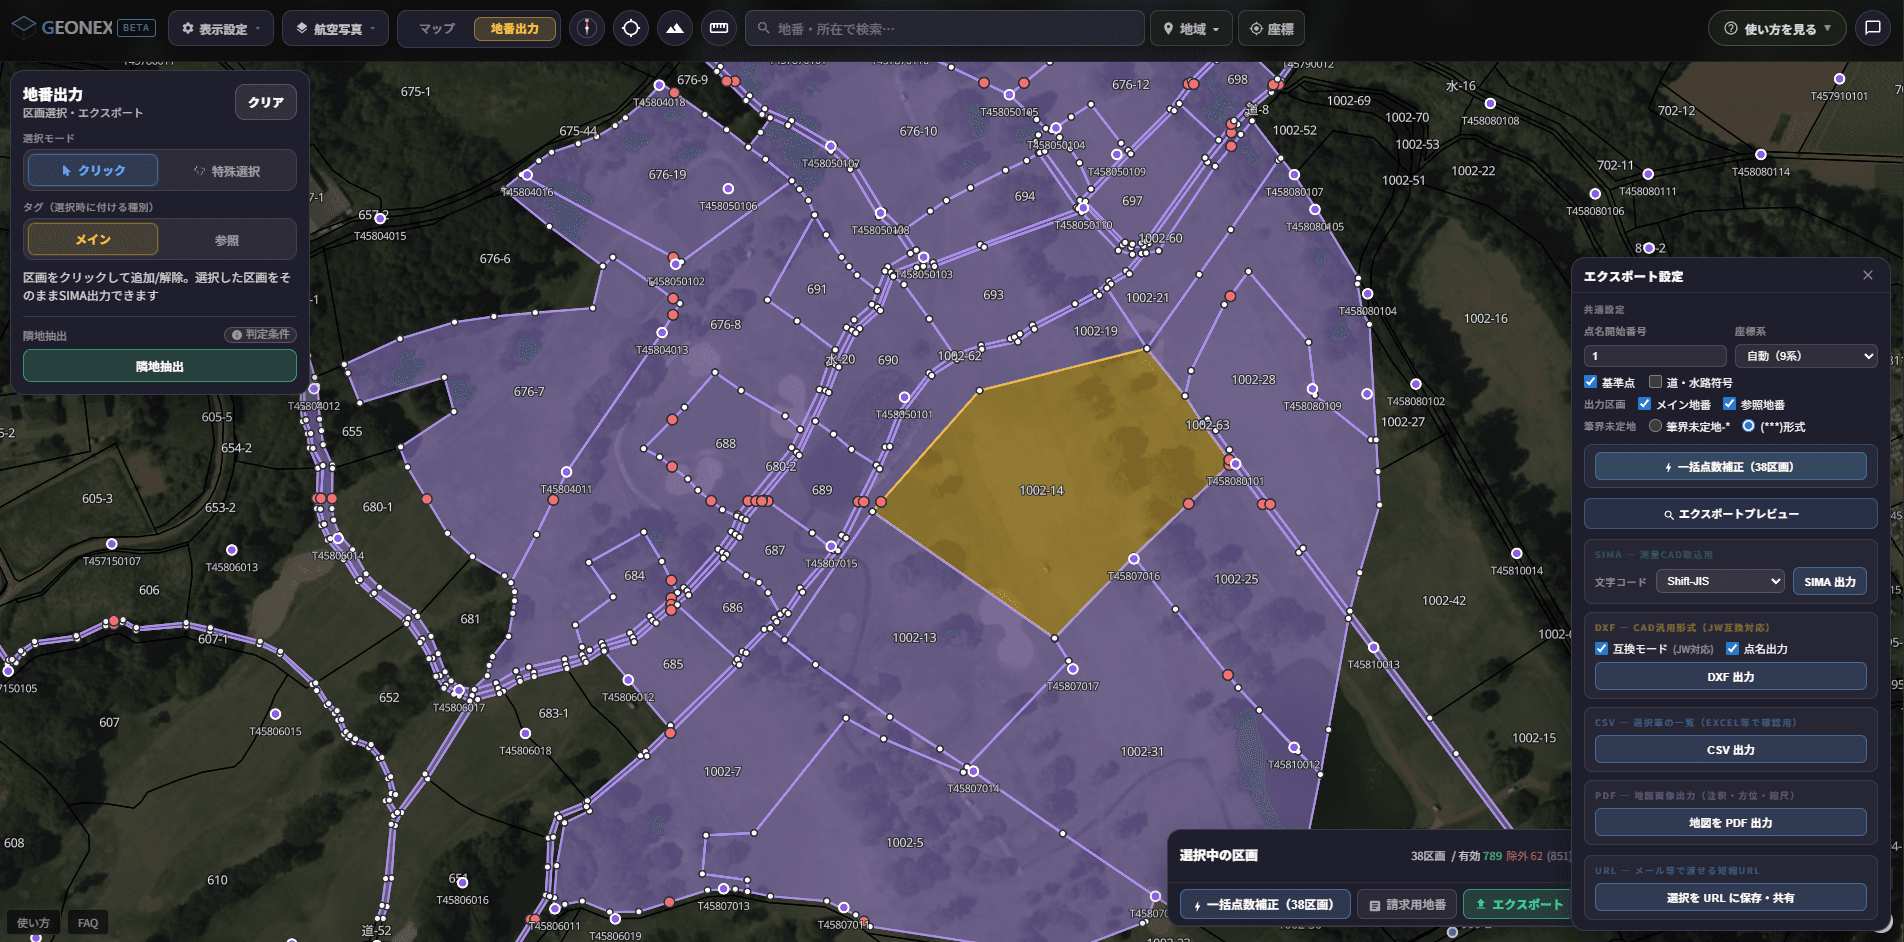Click the 使い方 button at bottom left
This screenshot has height=942, width=1904.
coord(33,923)
